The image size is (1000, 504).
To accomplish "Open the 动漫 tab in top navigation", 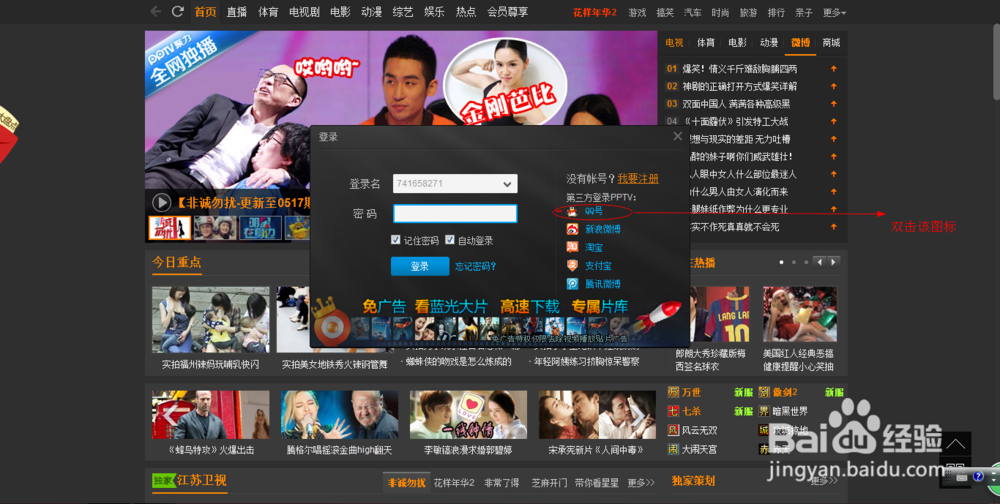I will click(x=371, y=11).
